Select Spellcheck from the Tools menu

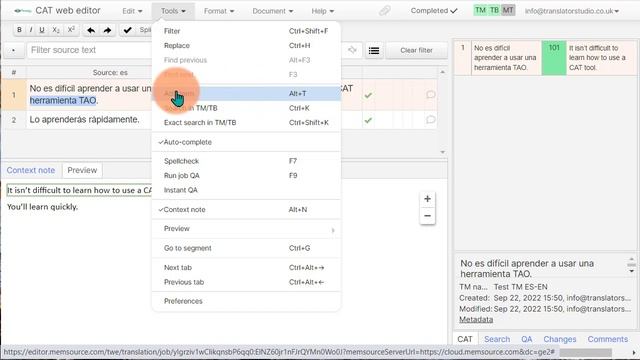click(246, 161)
